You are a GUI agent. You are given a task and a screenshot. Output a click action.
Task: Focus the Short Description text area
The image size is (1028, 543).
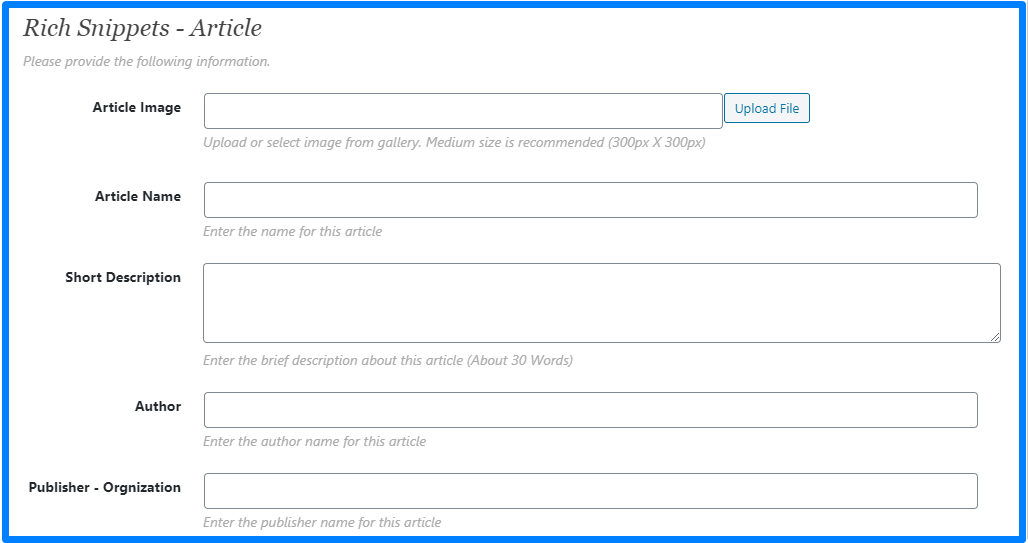(x=600, y=303)
